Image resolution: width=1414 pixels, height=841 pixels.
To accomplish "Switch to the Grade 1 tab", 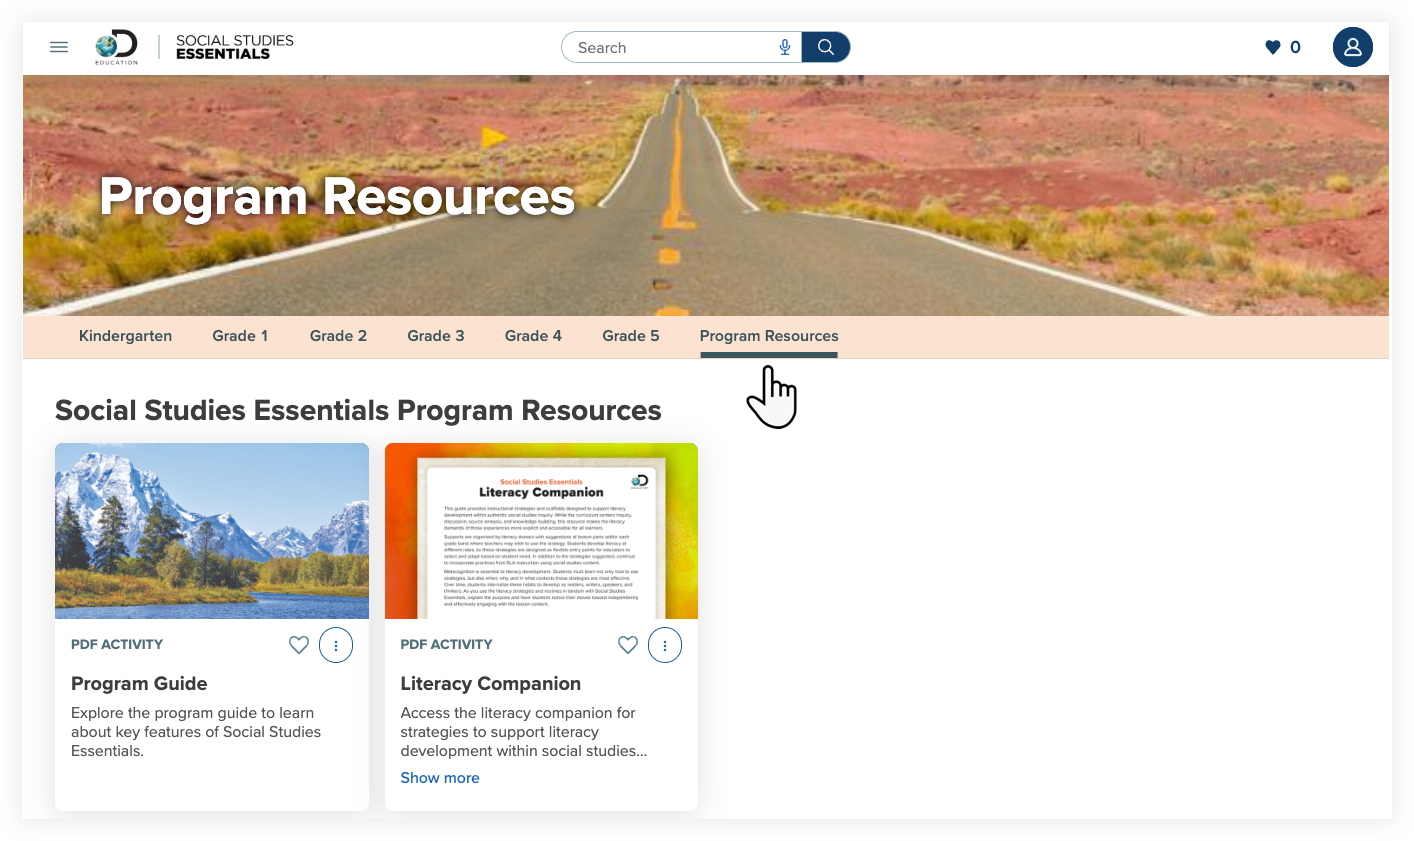I will pos(240,336).
